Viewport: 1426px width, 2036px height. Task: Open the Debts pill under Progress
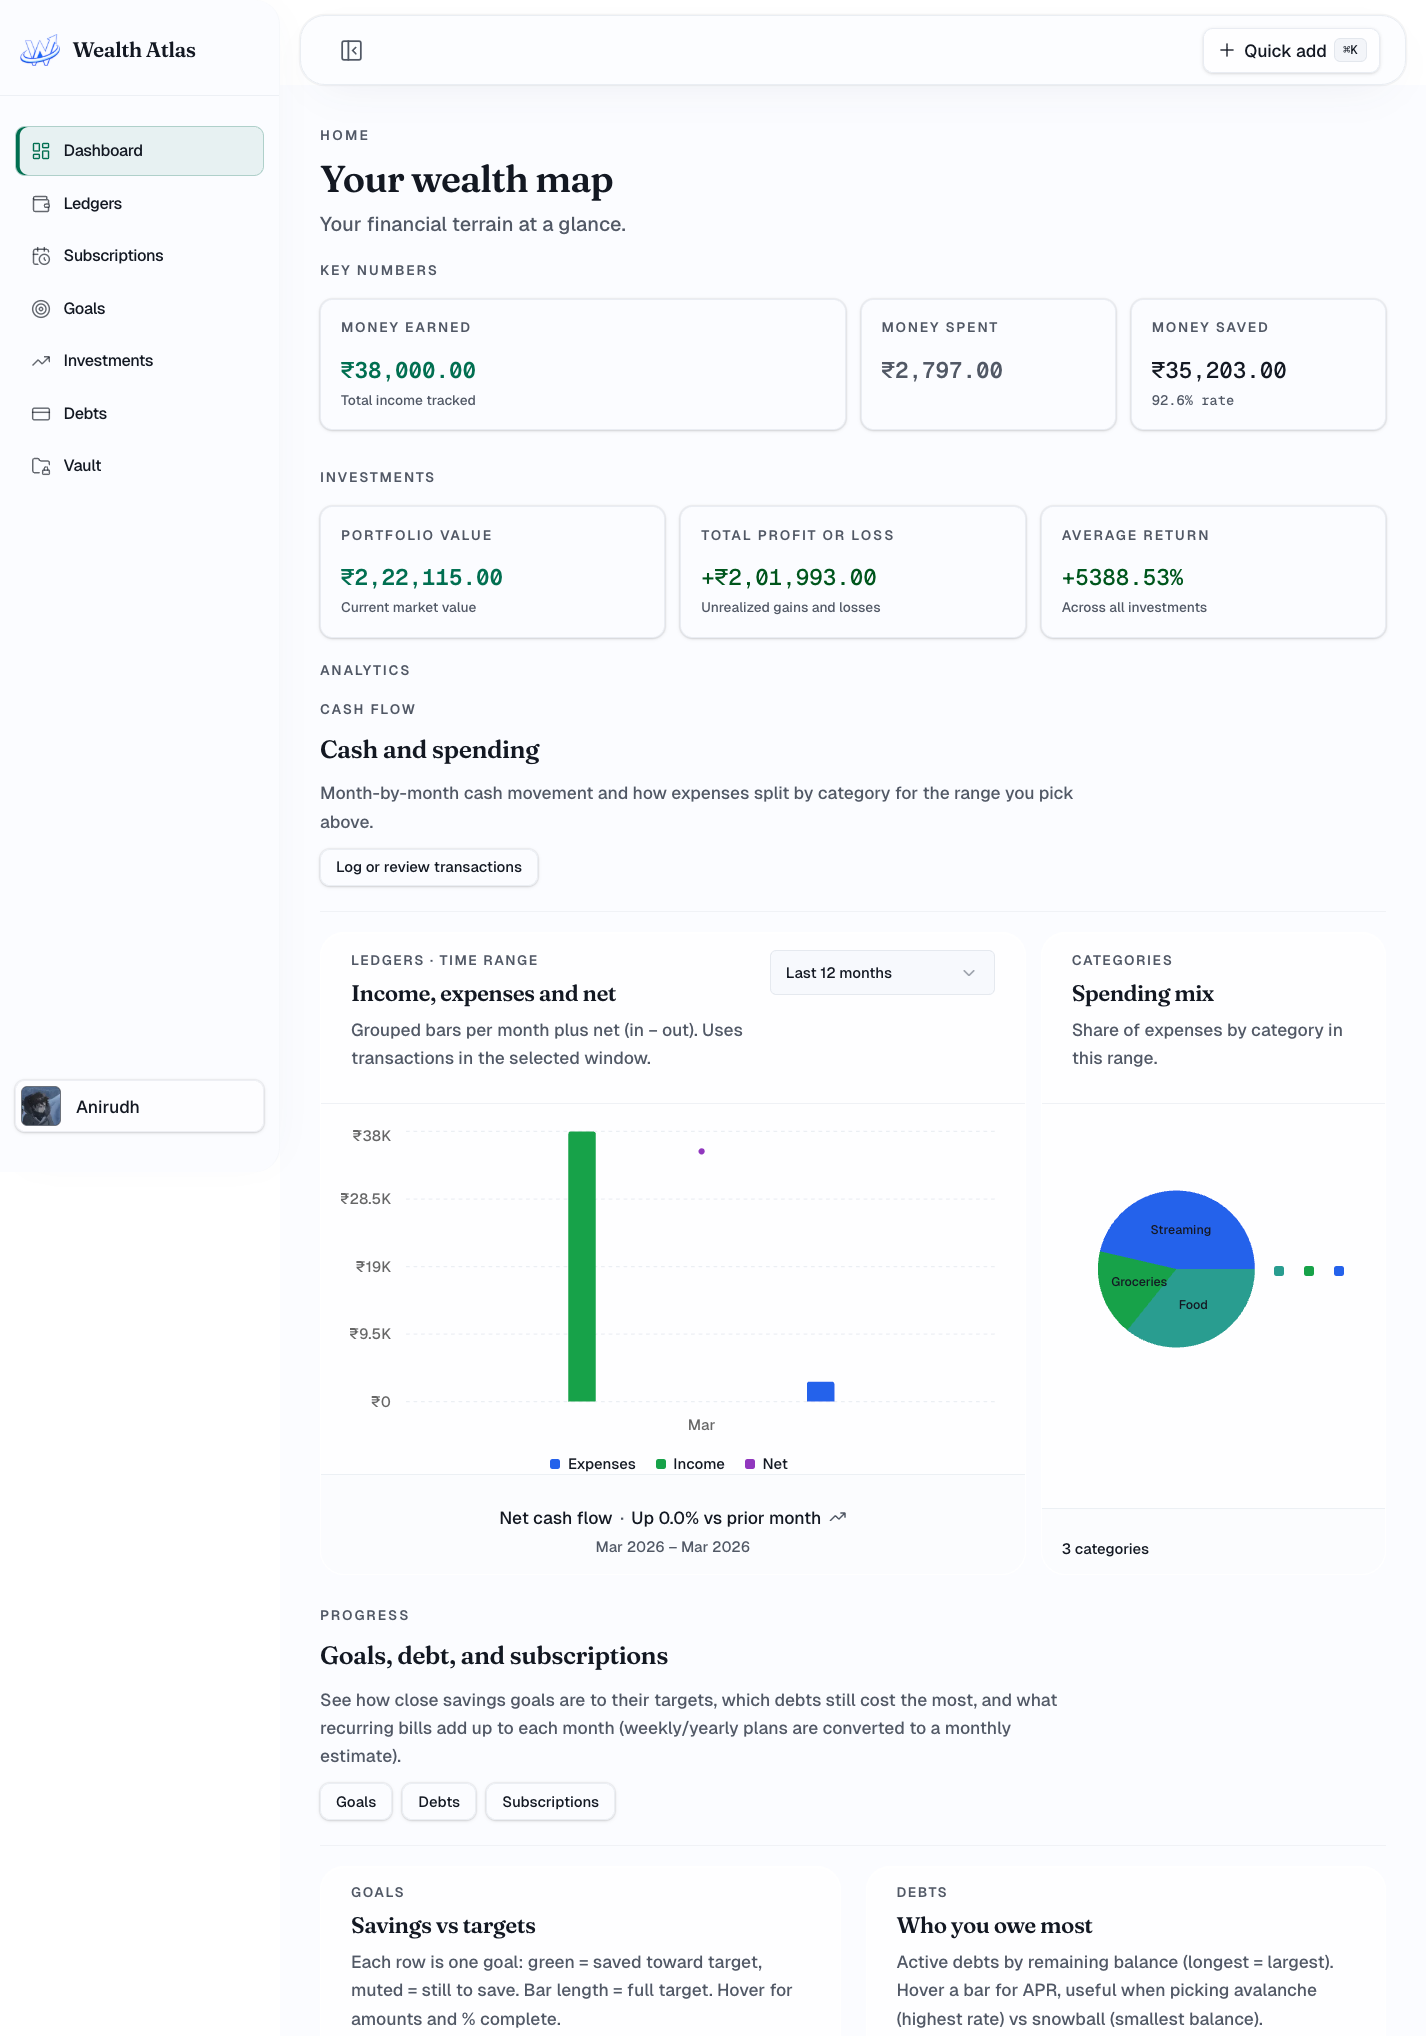438,1802
